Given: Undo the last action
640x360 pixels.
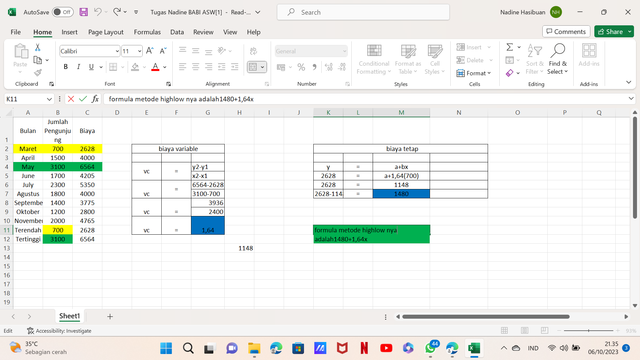Looking at the screenshot, I should click(98, 12).
